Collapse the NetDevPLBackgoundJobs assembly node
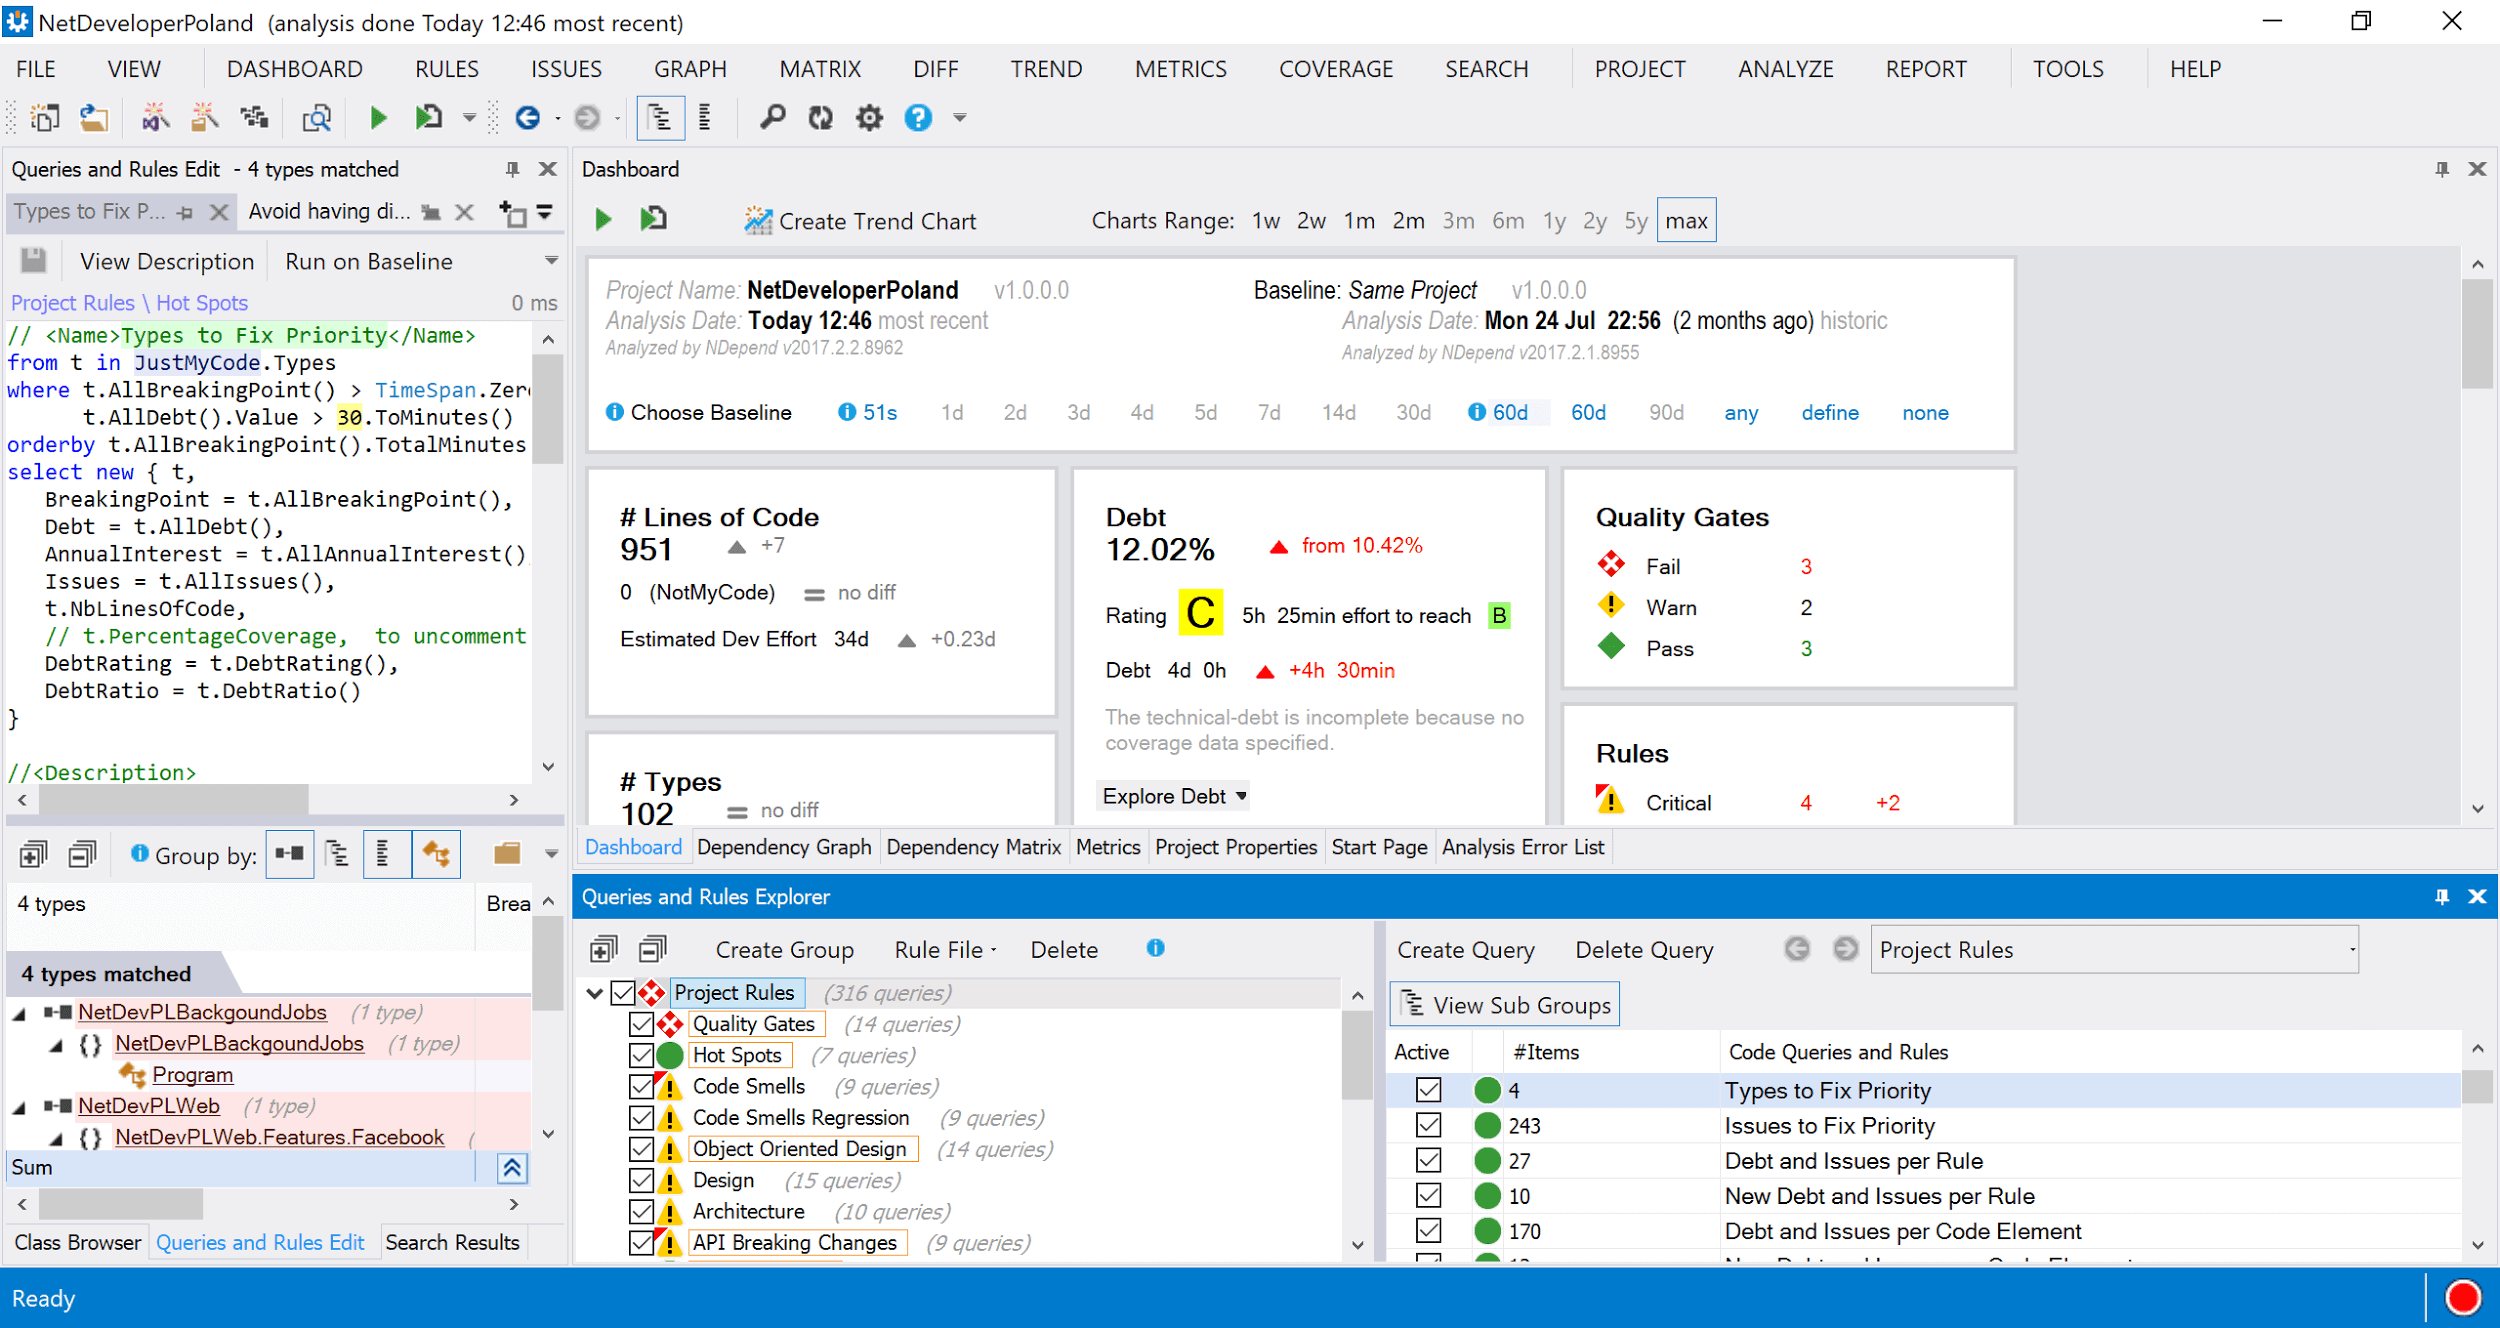The width and height of the screenshot is (2500, 1328). click(20, 1013)
